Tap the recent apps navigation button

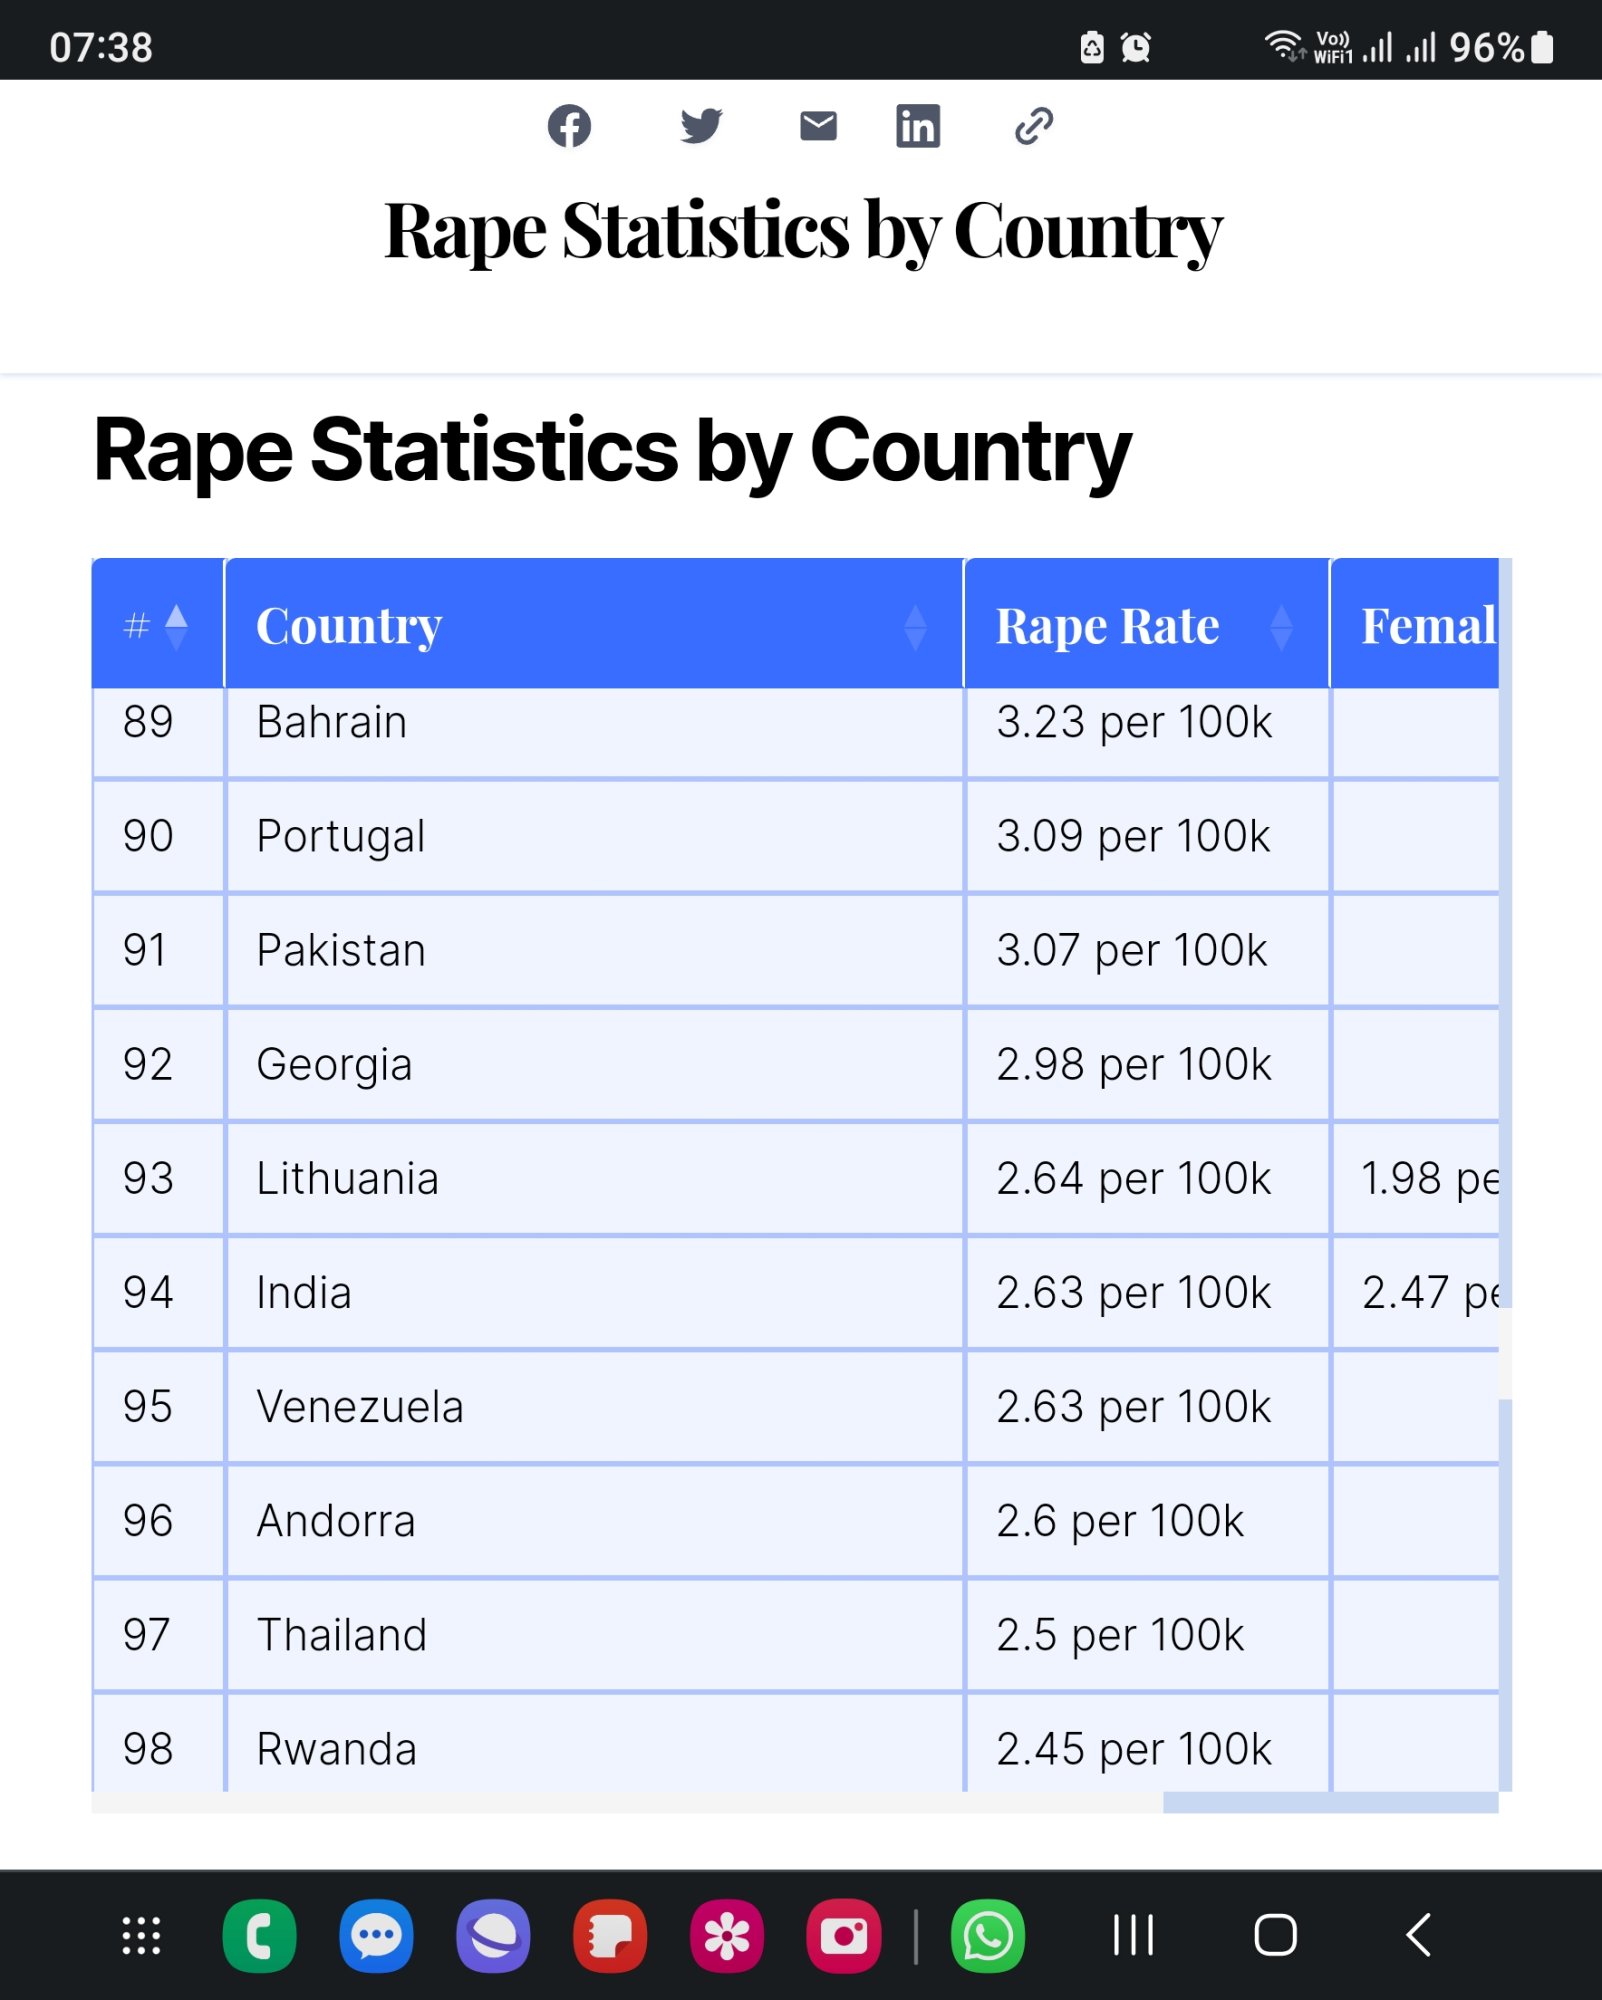(1133, 1935)
